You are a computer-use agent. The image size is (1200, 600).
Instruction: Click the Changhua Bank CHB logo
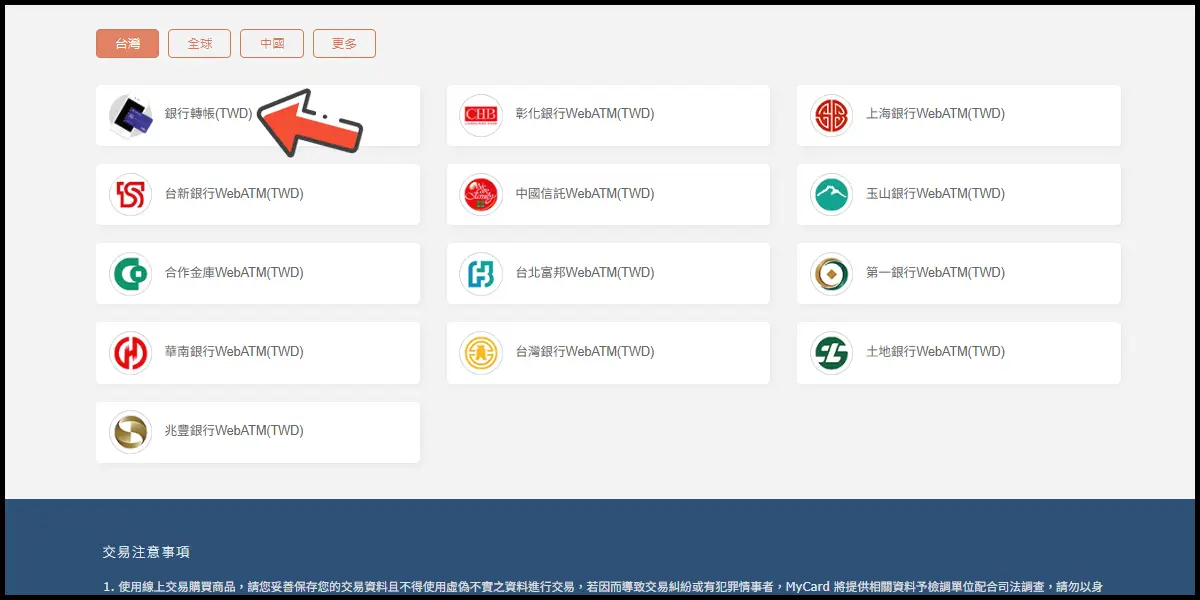coord(481,115)
